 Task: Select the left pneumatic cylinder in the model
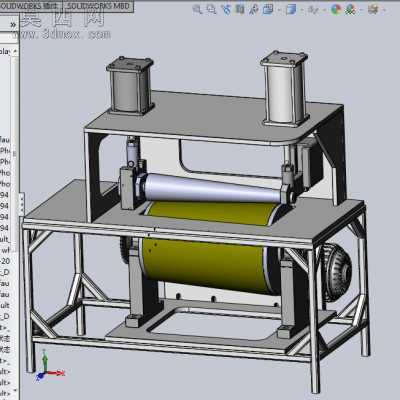130,86
